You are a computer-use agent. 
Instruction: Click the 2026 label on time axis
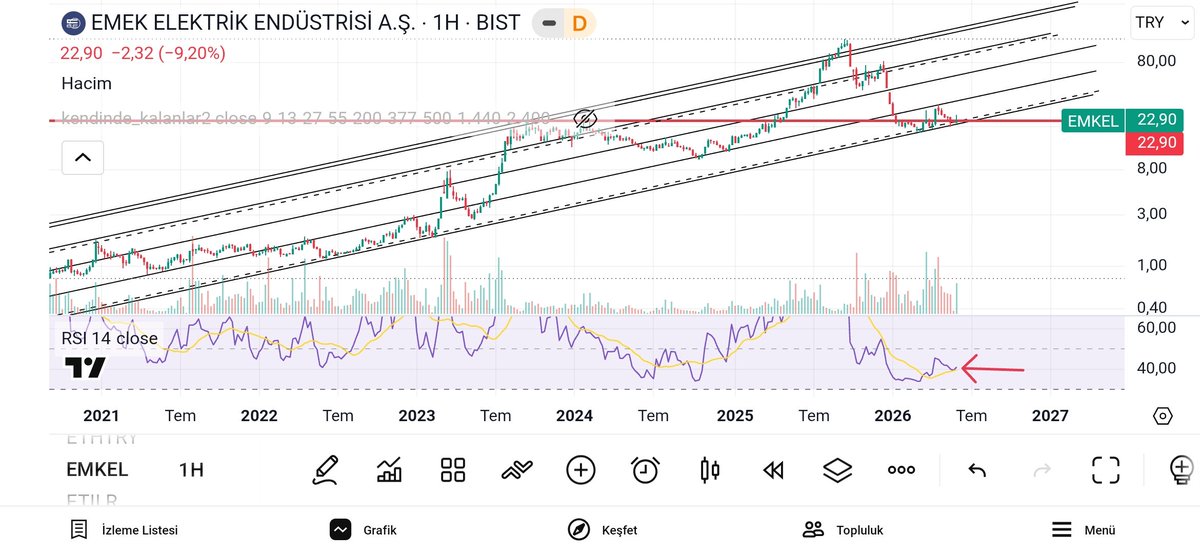891,416
